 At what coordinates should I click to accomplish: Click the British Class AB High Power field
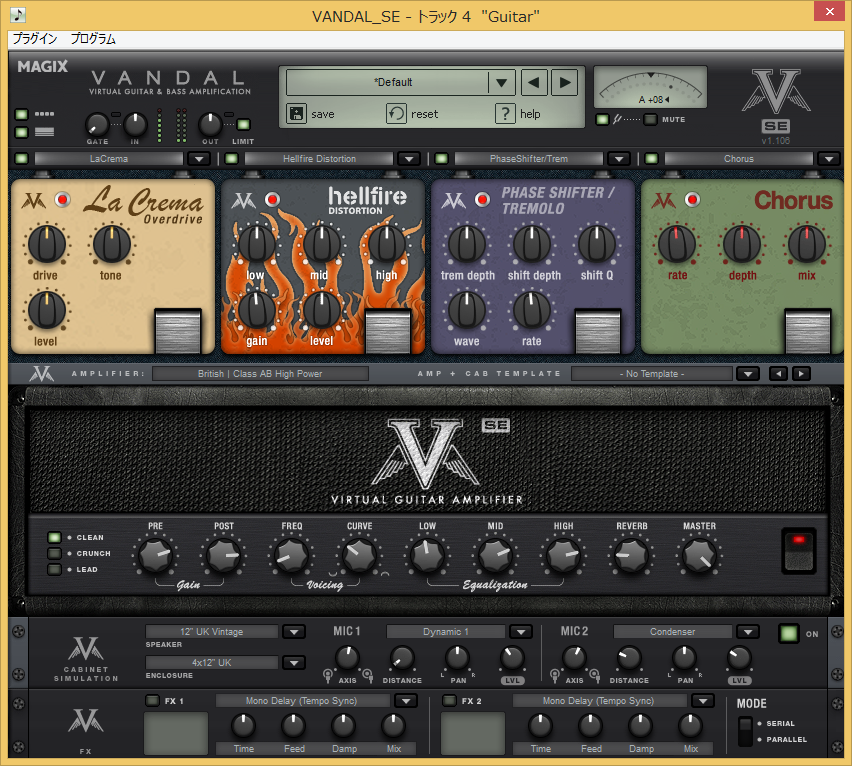260,374
